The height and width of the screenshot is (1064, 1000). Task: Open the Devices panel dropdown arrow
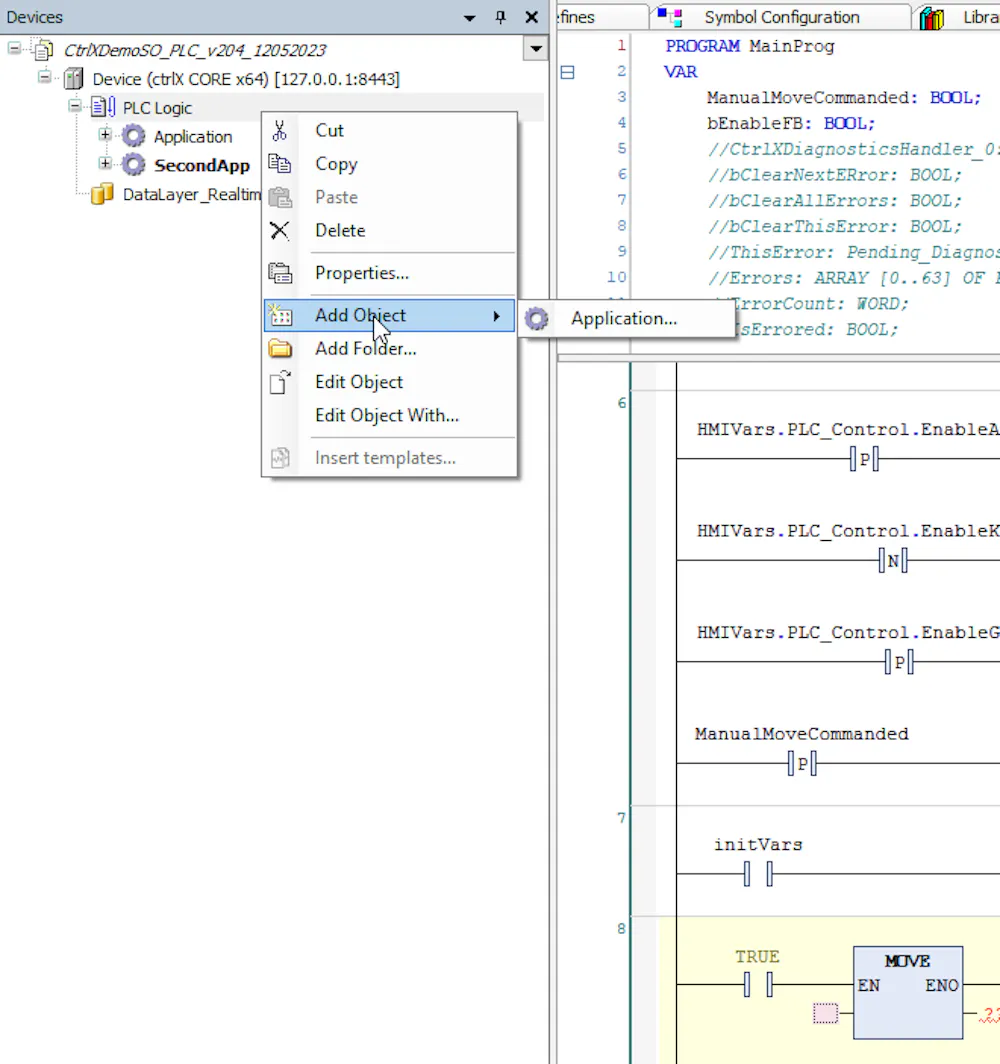click(x=469, y=18)
